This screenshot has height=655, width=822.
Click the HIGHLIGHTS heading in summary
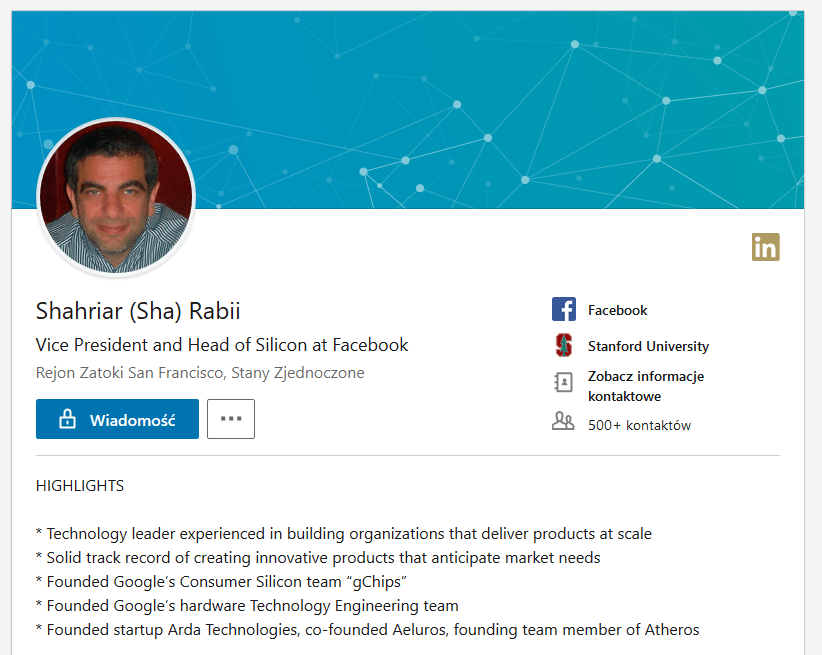coord(80,486)
